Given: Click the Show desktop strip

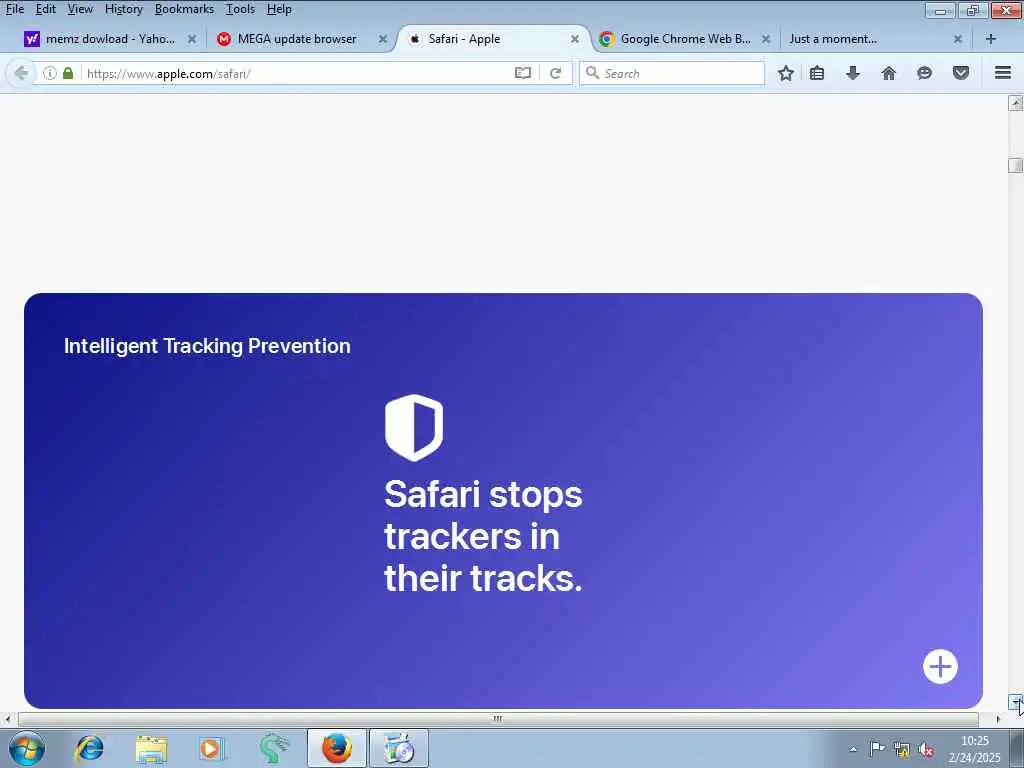Looking at the screenshot, I should [x=1017, y=749].
